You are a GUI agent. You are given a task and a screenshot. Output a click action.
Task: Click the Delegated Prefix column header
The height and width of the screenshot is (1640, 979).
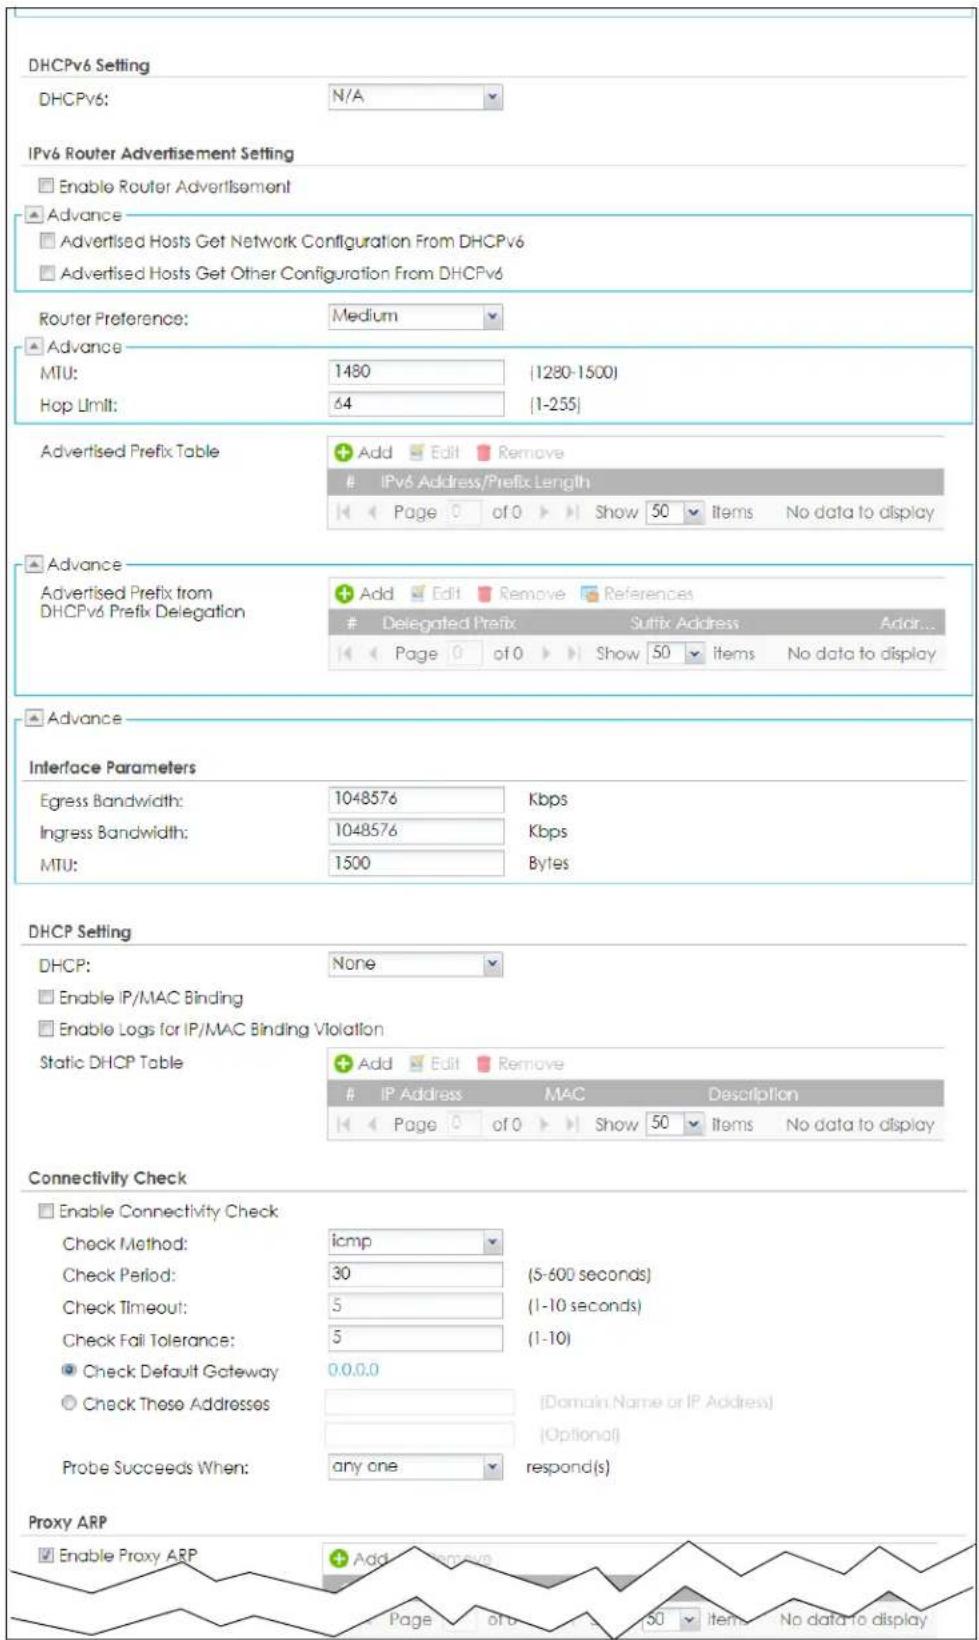[x=448, y=623]
